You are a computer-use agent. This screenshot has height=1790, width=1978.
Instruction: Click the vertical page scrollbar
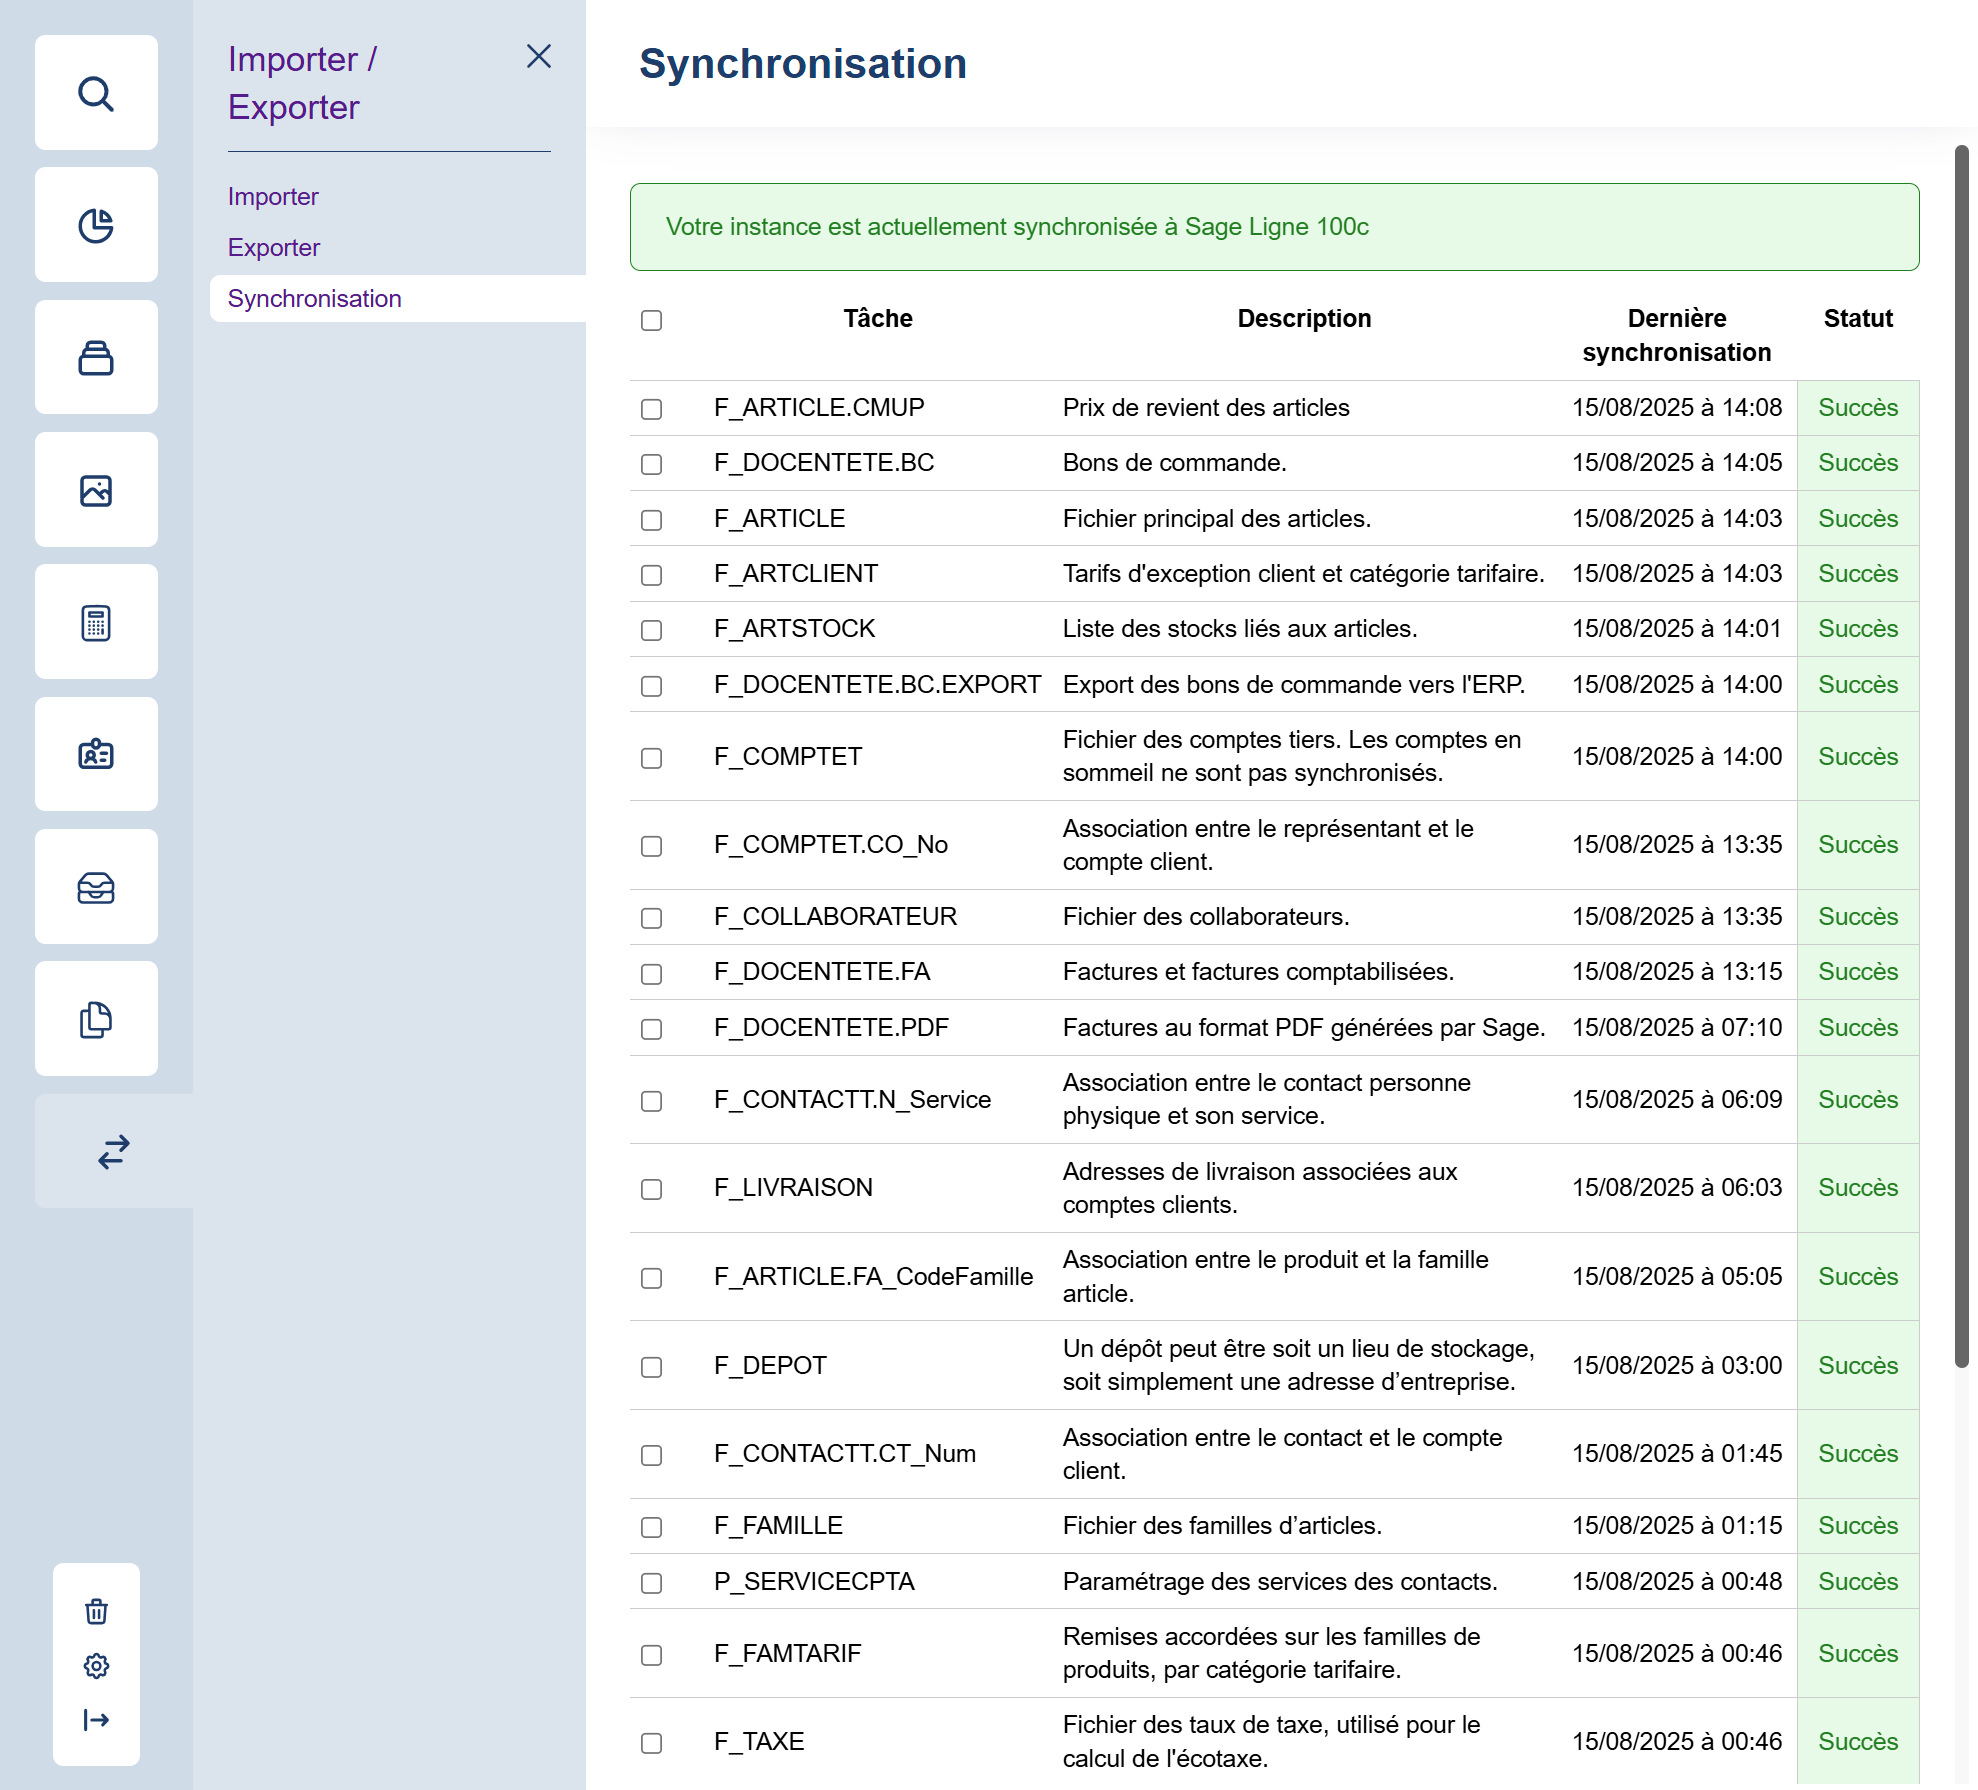pyautogui.click(x=1961, y=756)
